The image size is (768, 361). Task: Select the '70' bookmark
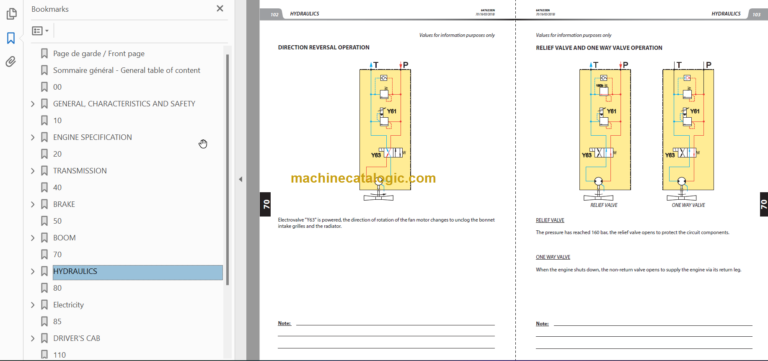pos(57,254)
